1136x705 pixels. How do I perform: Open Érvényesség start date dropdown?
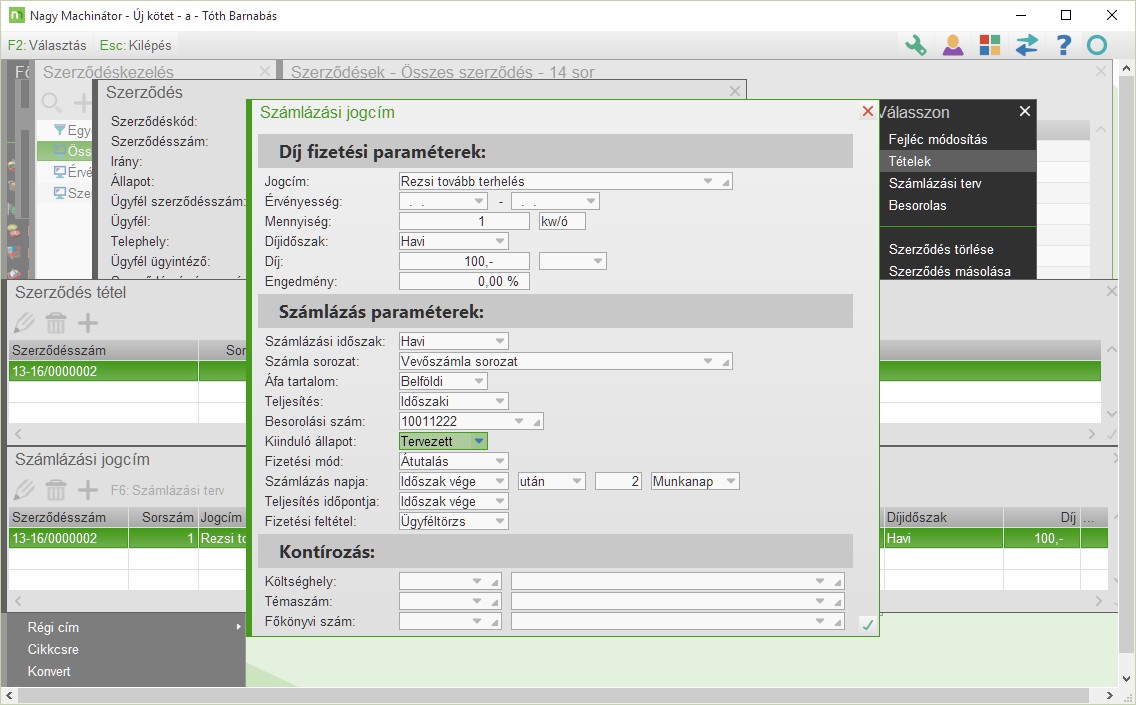point(479,201)
